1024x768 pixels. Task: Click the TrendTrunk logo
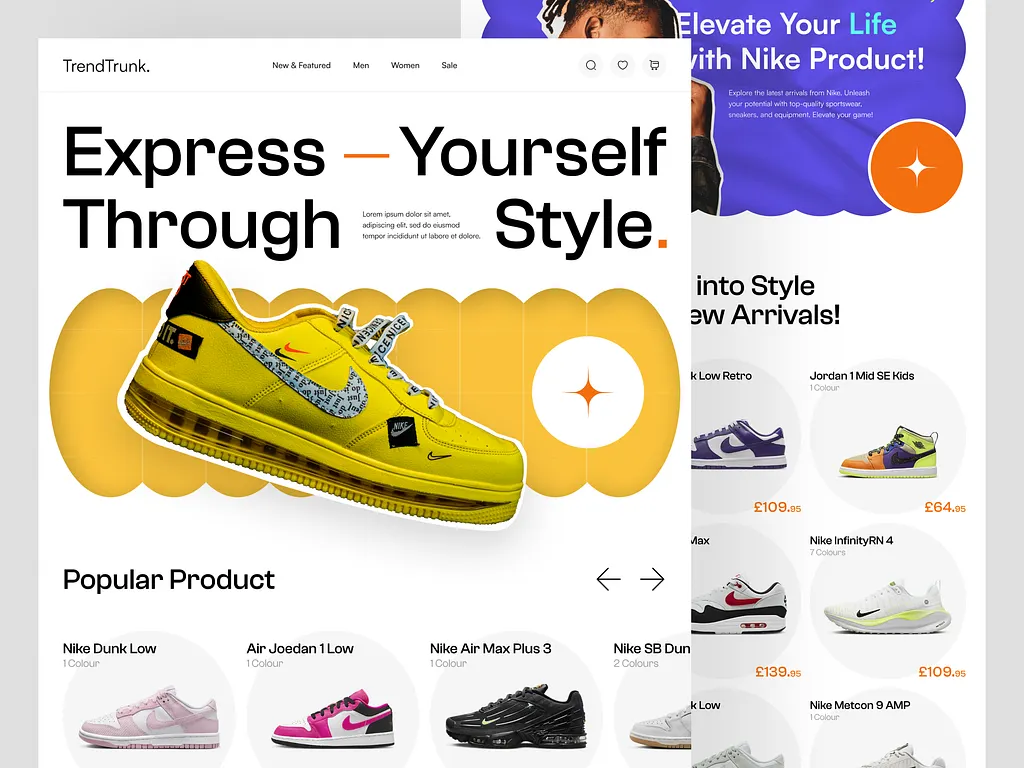(106, 66)
